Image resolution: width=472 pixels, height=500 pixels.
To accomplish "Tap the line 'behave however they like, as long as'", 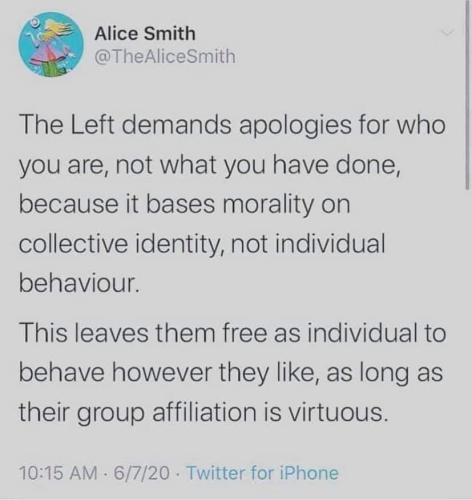I will pos(231,373).
